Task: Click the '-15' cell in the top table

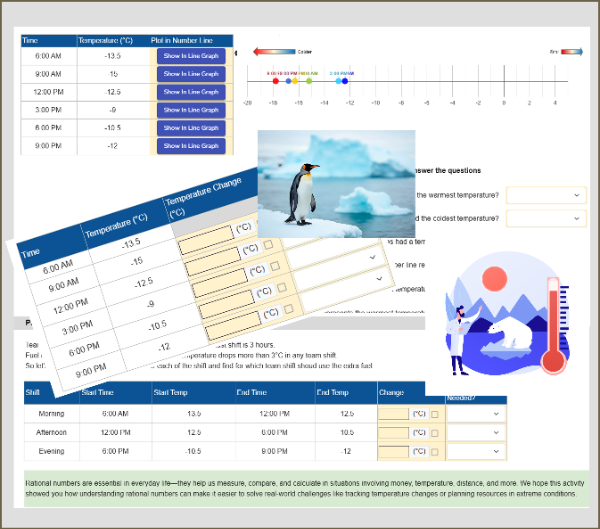Action: (x=113, y=74)
